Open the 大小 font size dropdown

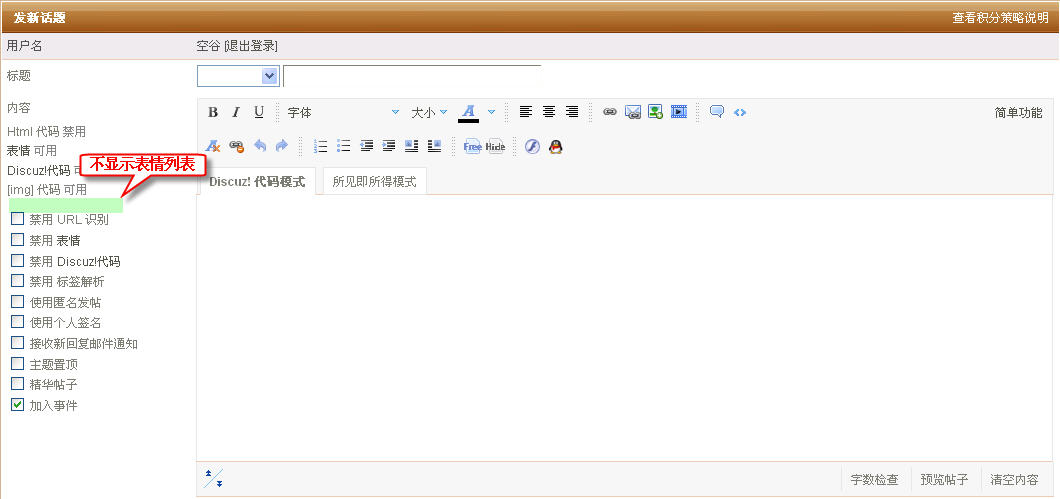pyautogui.click(x=429, y=113)
